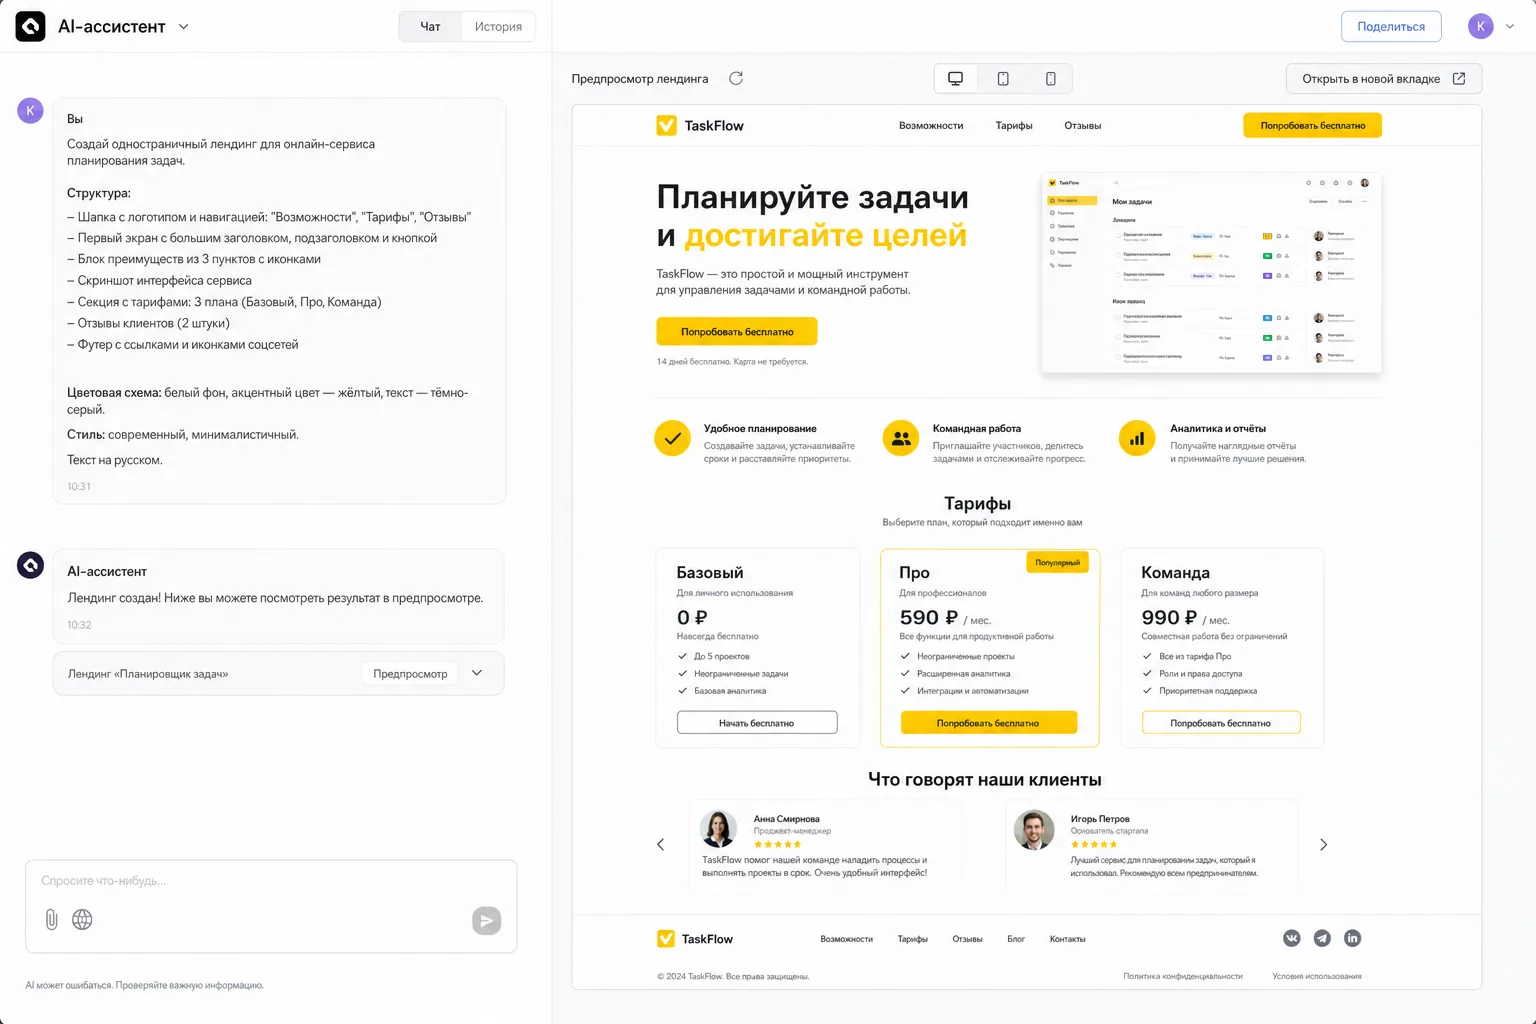
Task: Click Анна Смирнова's avatar photo
Action: point(718,829)
